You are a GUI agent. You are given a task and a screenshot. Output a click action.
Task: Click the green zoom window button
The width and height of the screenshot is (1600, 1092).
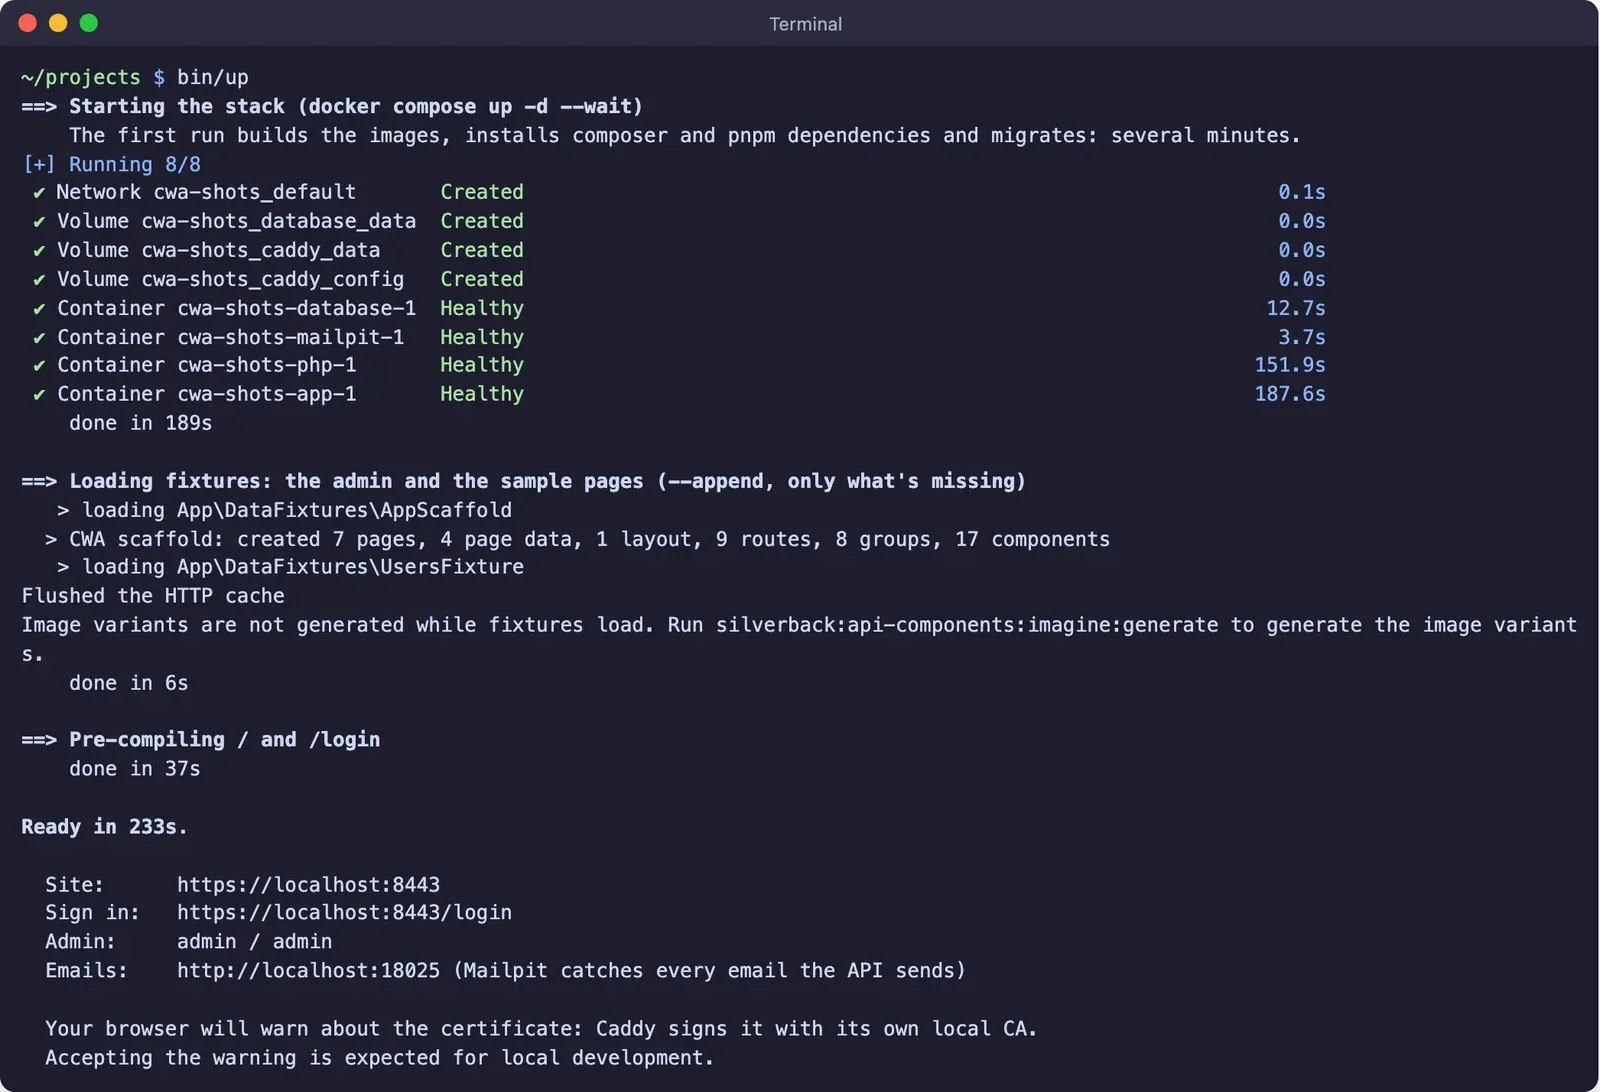pos(89,23)
